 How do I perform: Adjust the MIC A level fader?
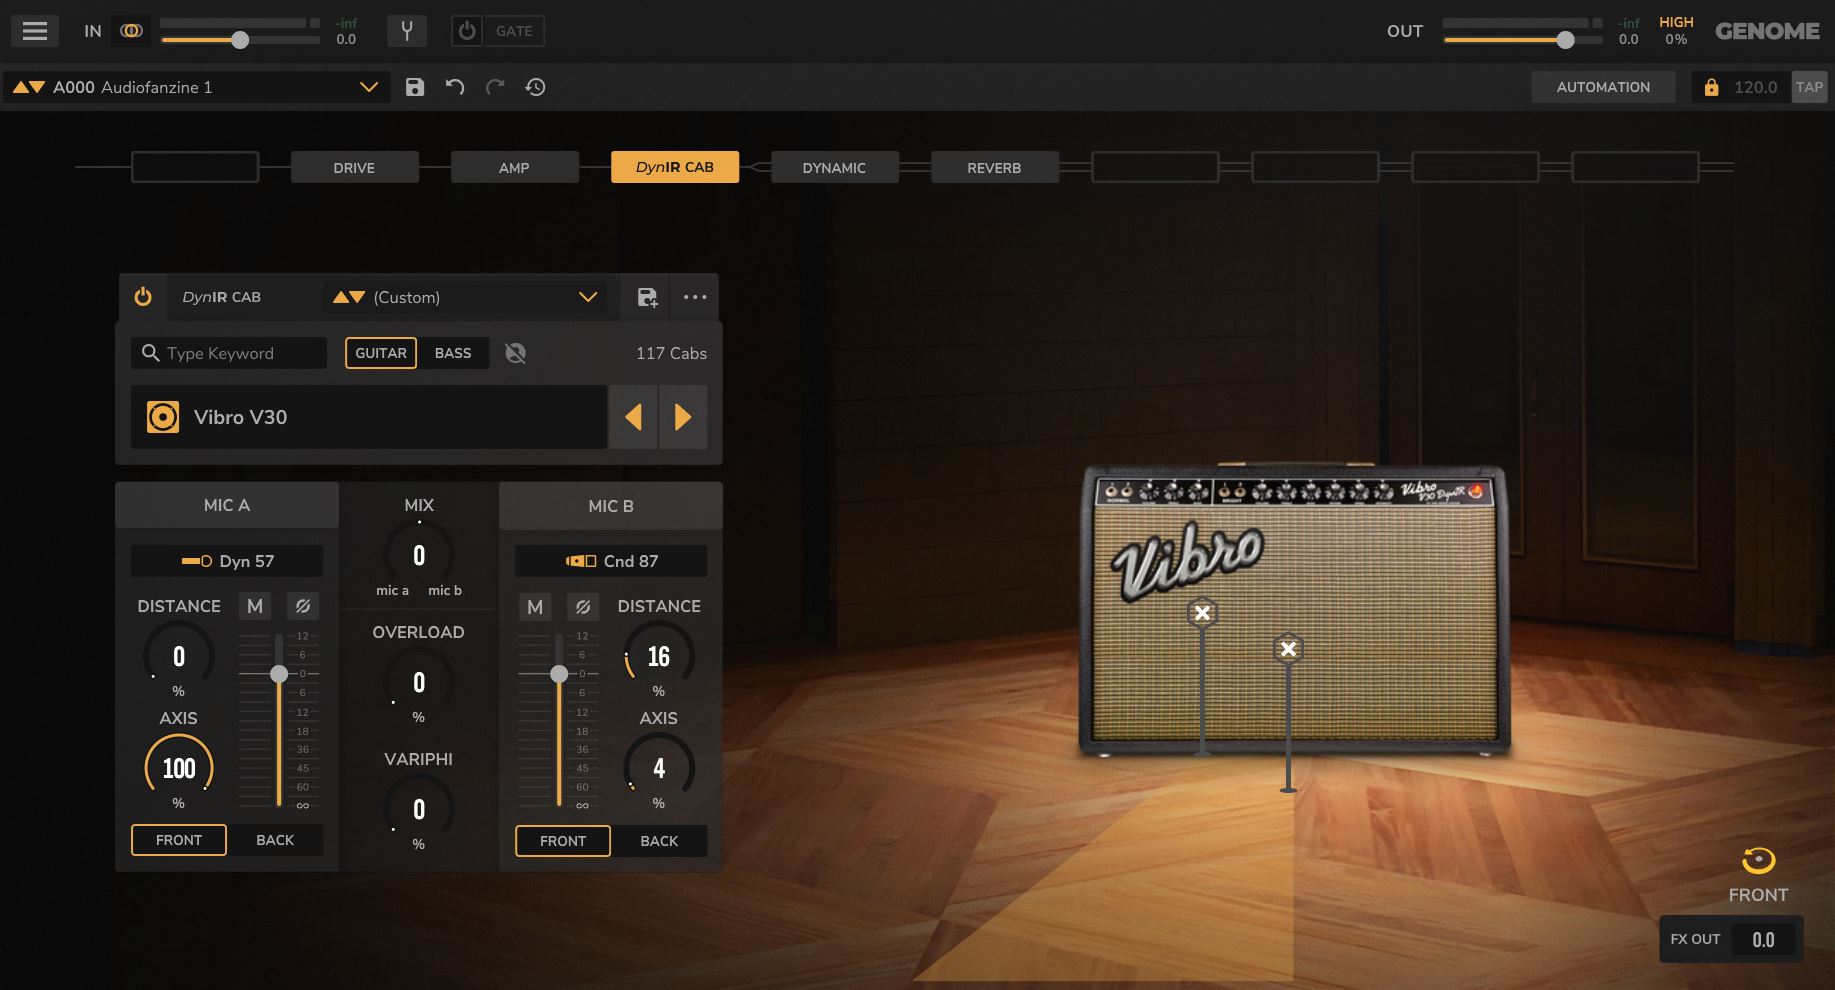(x=279, y=674)
